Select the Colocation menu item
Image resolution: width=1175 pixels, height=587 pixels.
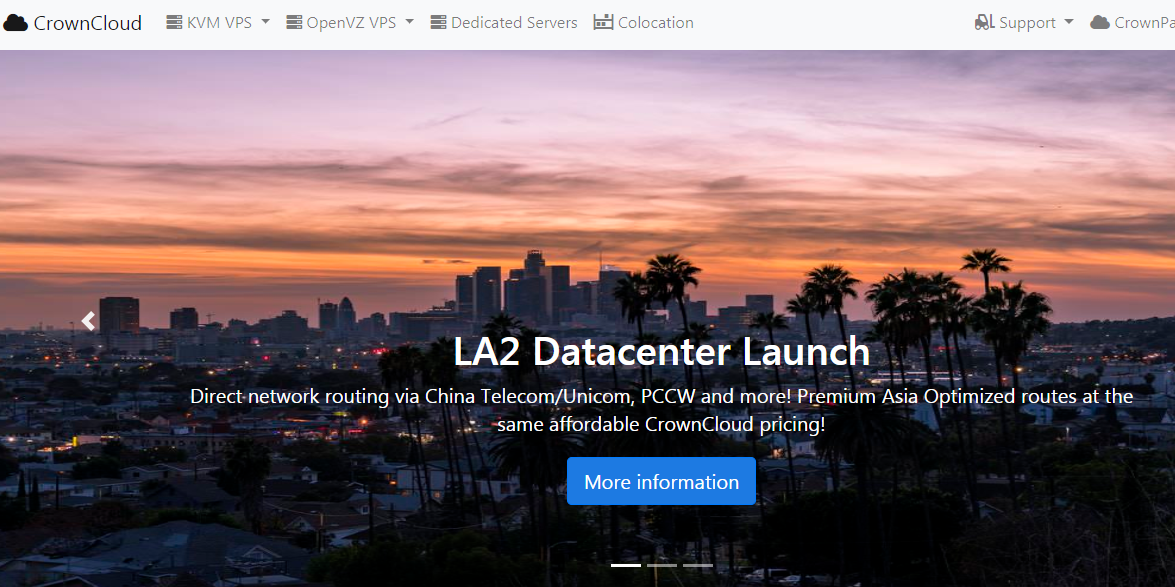(x=655, y=22)
